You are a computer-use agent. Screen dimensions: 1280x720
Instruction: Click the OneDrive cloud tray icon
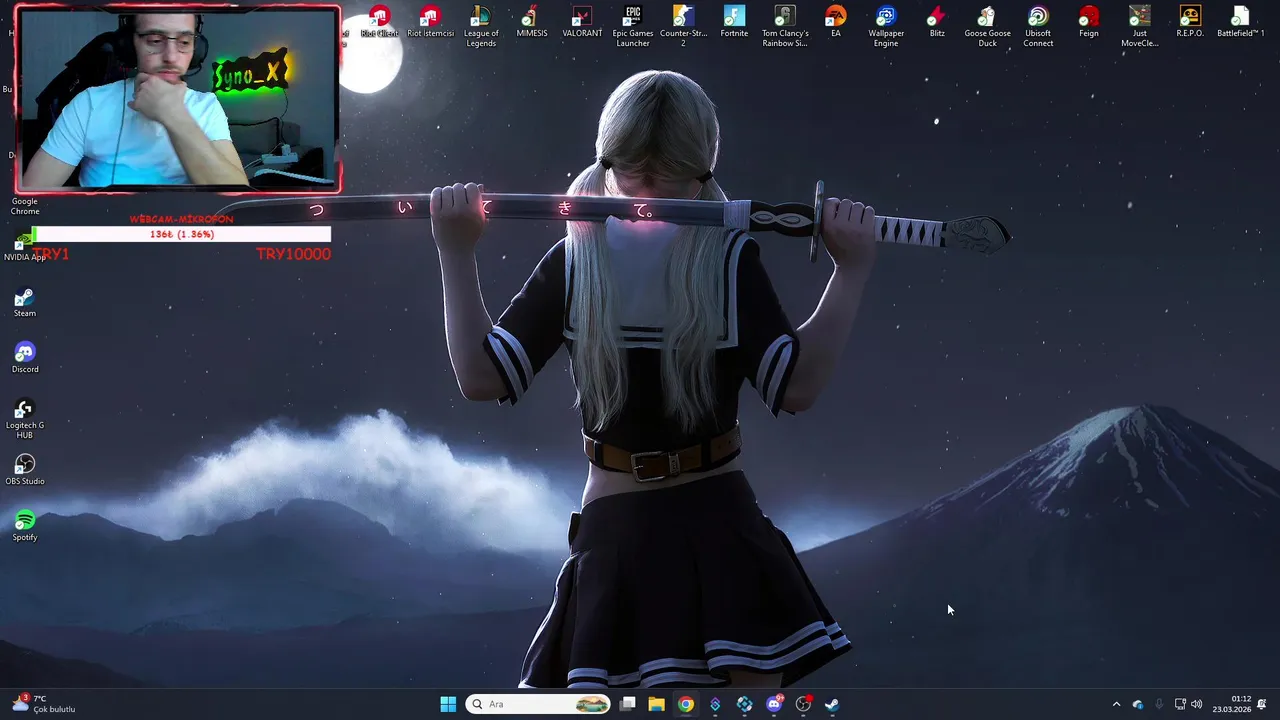pyautogui.click(x=1138, y=704)
